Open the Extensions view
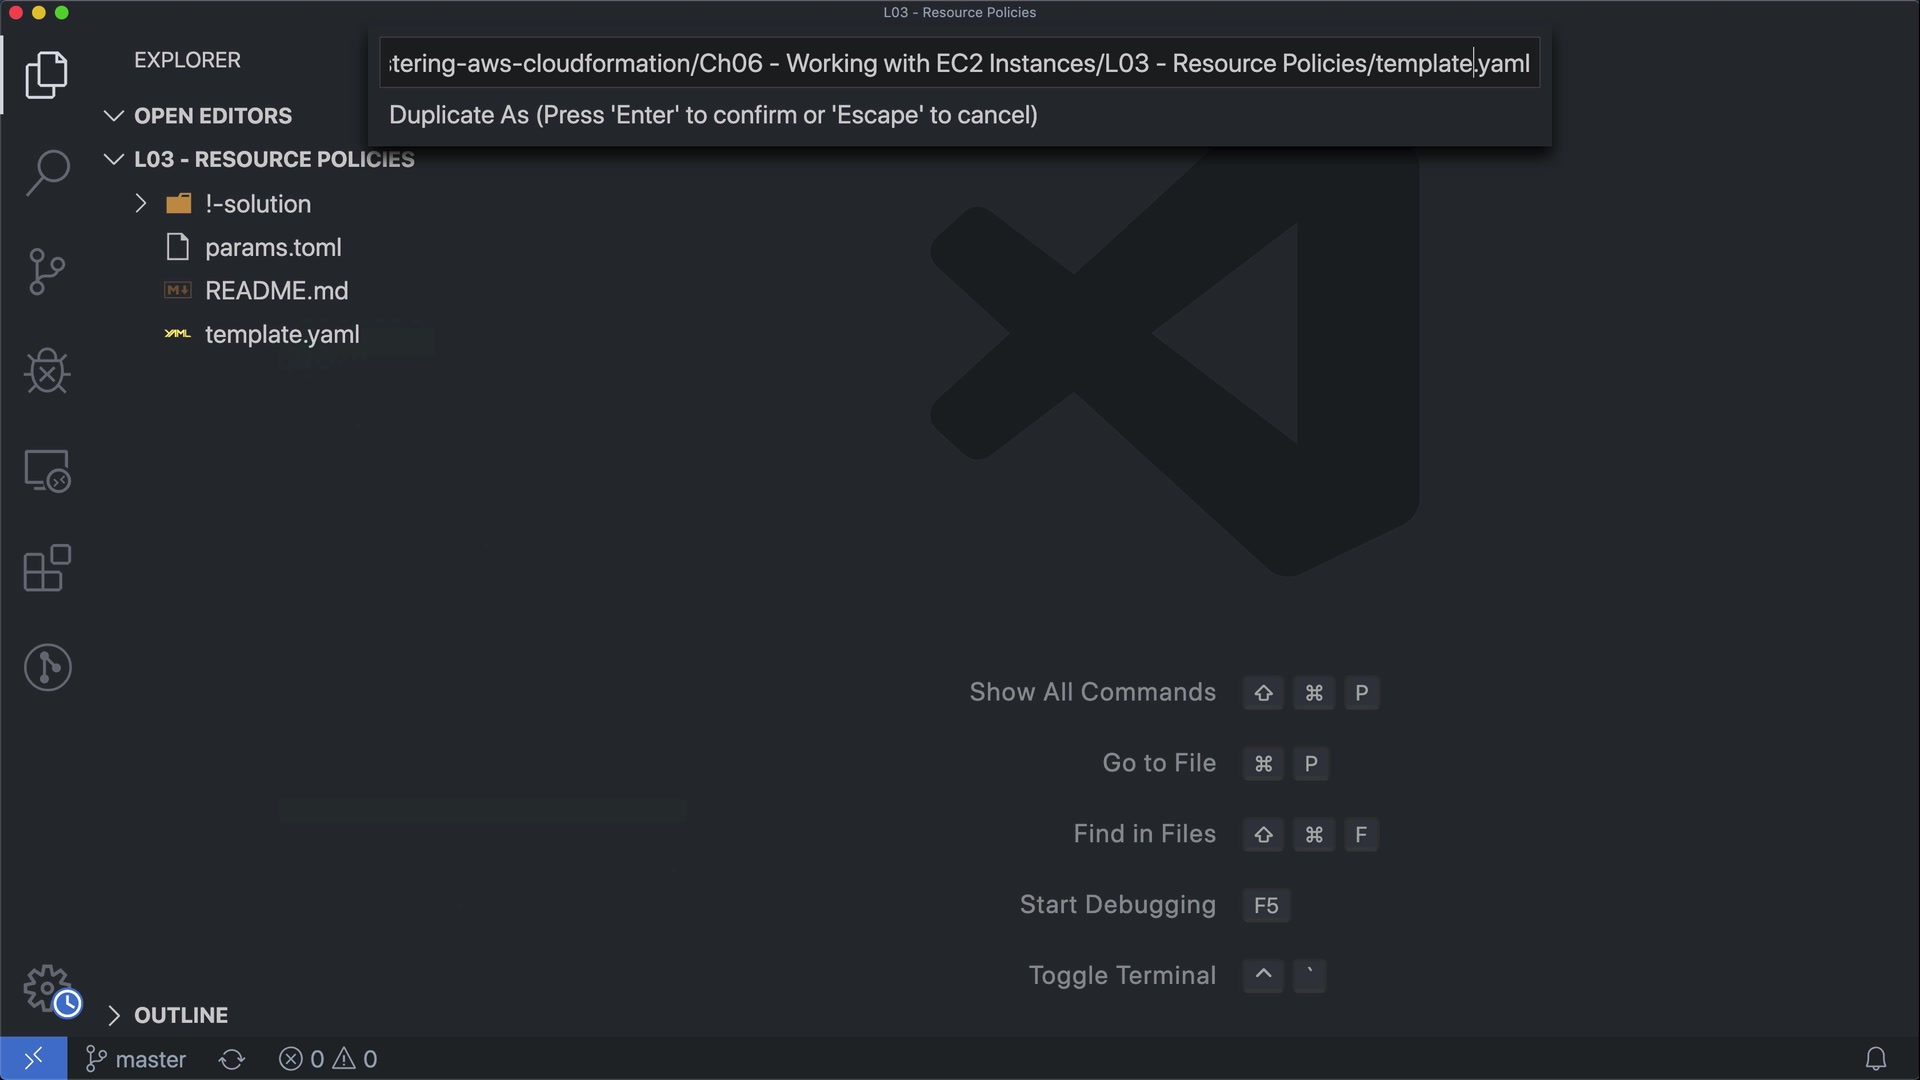1920x1080 pixels. [47, 569]
